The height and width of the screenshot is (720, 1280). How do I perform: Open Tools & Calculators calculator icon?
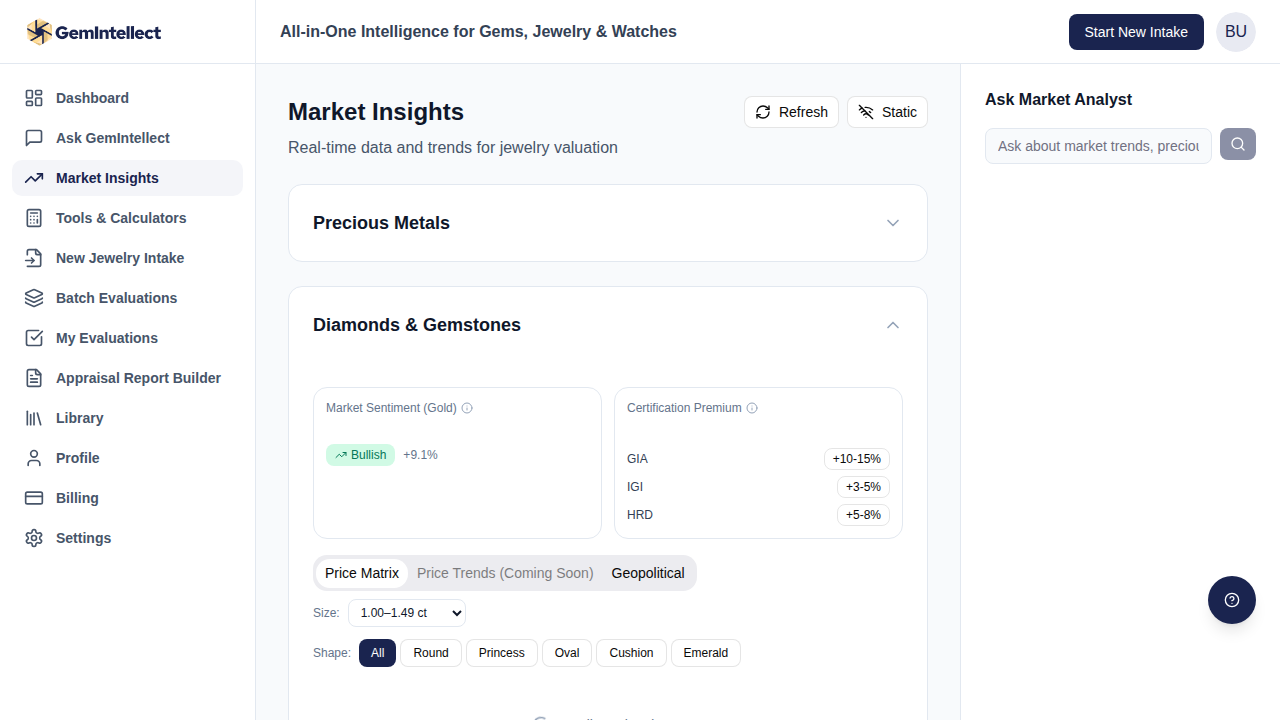(34, 218)
